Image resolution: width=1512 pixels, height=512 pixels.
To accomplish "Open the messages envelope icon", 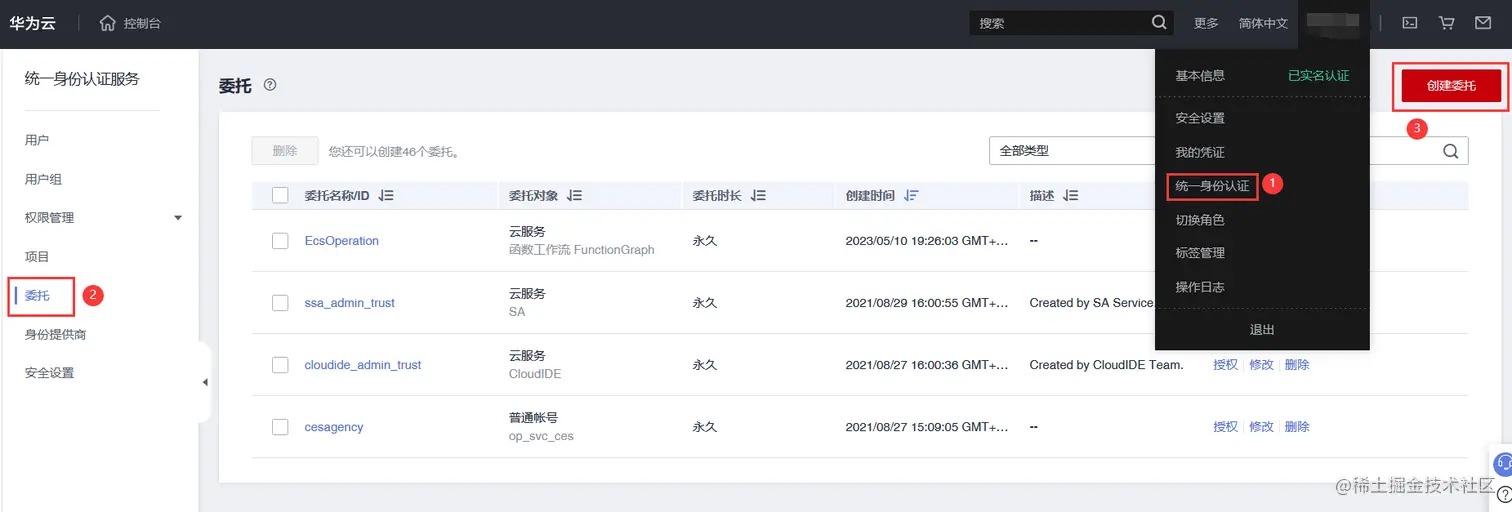I will 1482,23.
